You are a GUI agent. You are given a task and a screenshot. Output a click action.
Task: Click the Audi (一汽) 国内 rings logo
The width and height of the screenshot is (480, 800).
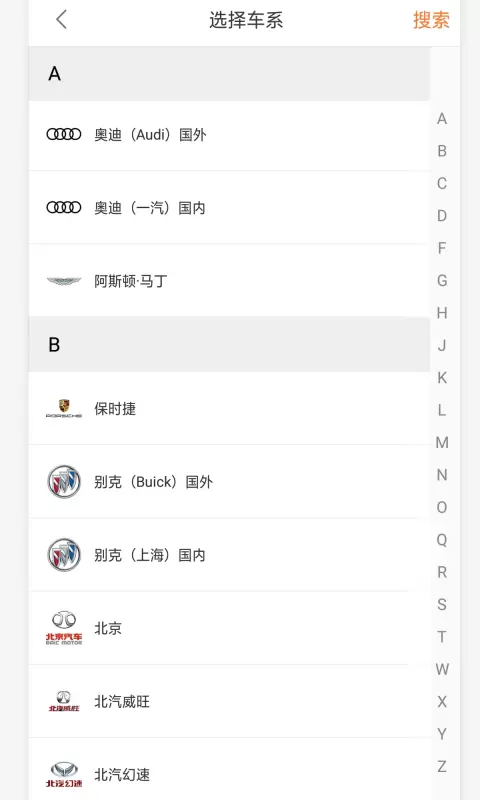click(x=64, y=208)
